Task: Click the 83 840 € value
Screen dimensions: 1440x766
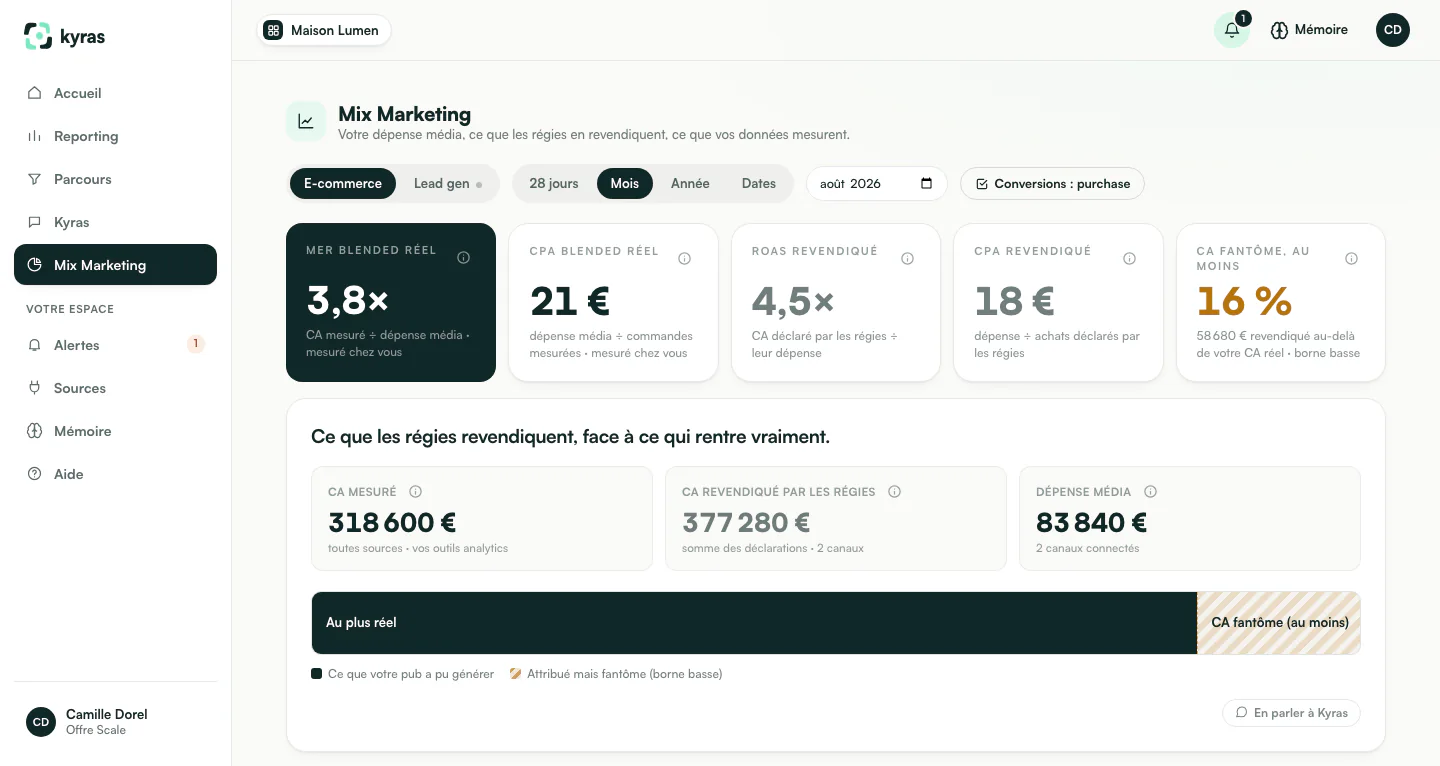Action: [x=1091, y=522]
